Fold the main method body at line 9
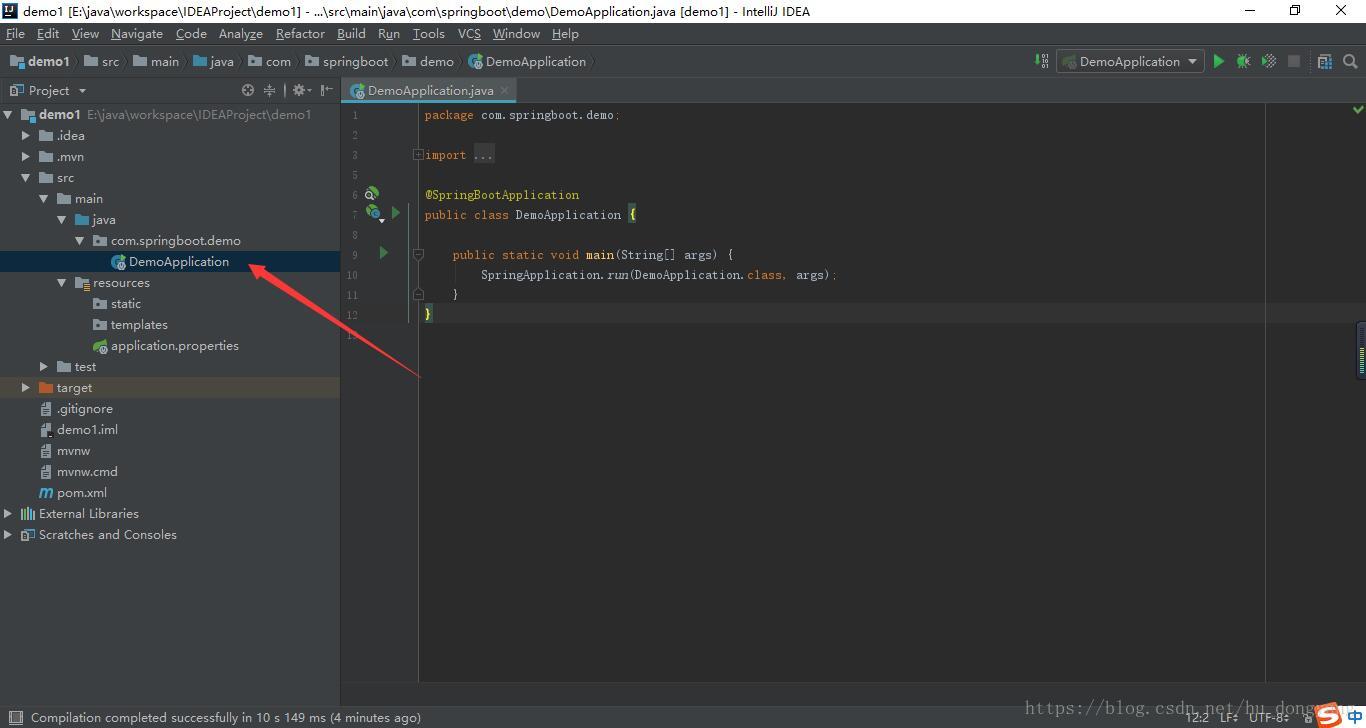The image size is (1366, 728). click(418, 254)
